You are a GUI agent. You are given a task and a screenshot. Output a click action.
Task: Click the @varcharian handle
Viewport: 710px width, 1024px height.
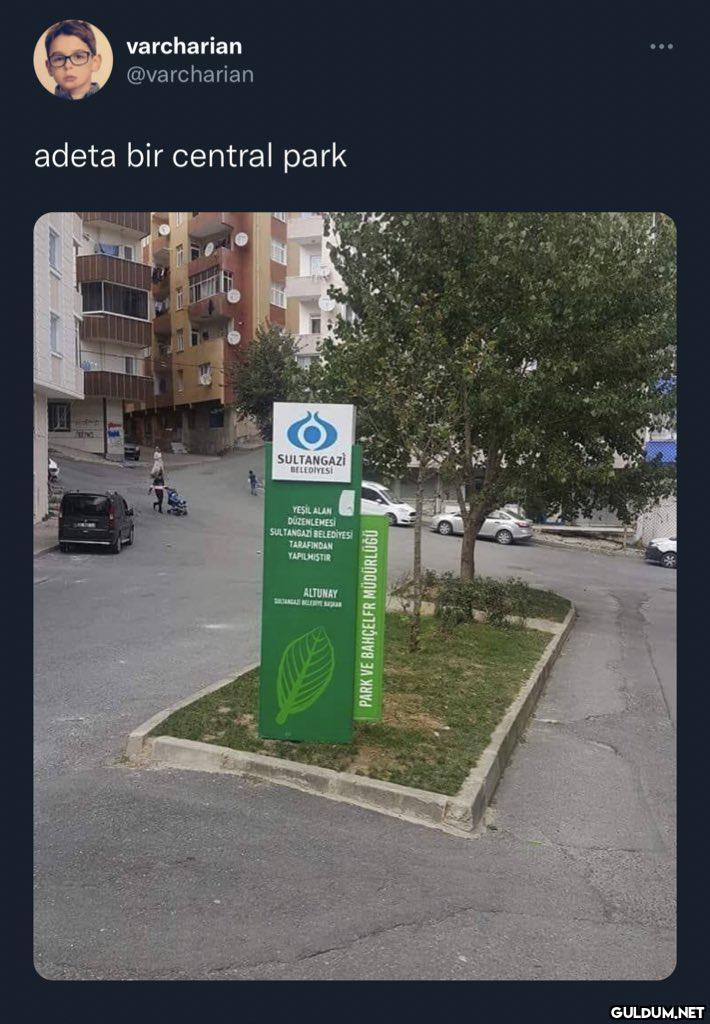[190, 74]
